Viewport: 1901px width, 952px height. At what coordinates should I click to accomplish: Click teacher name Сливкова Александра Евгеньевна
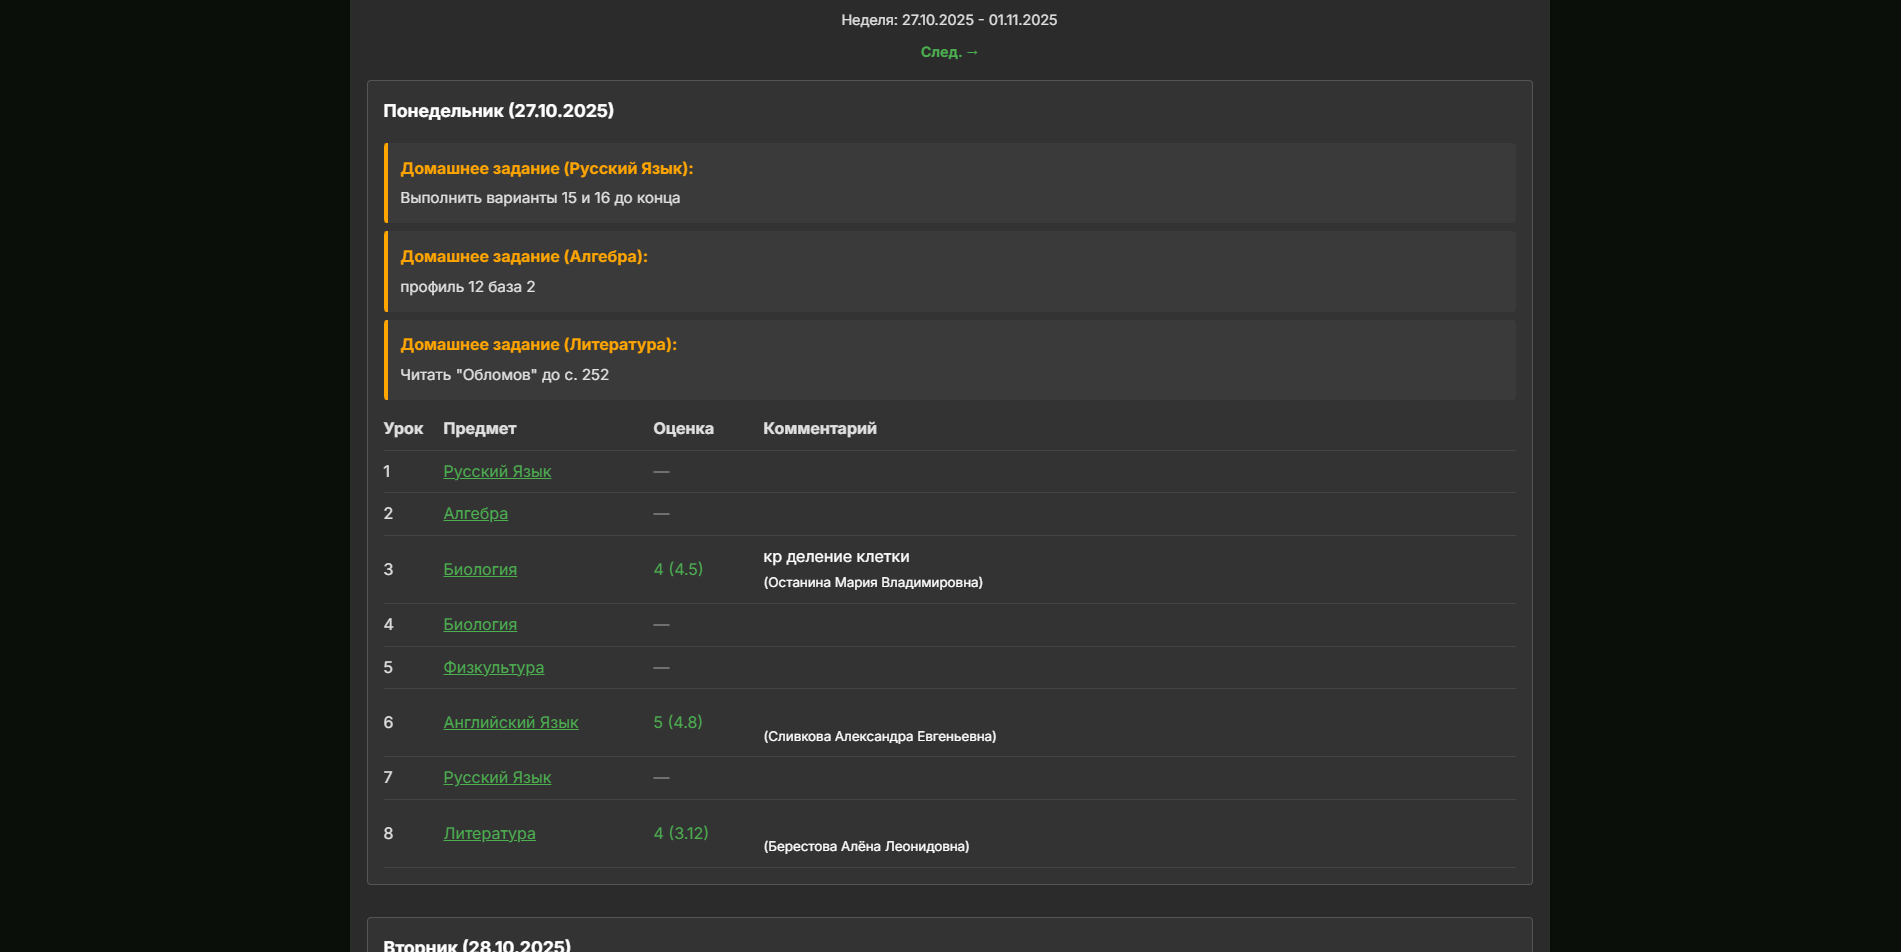[880, 736]
